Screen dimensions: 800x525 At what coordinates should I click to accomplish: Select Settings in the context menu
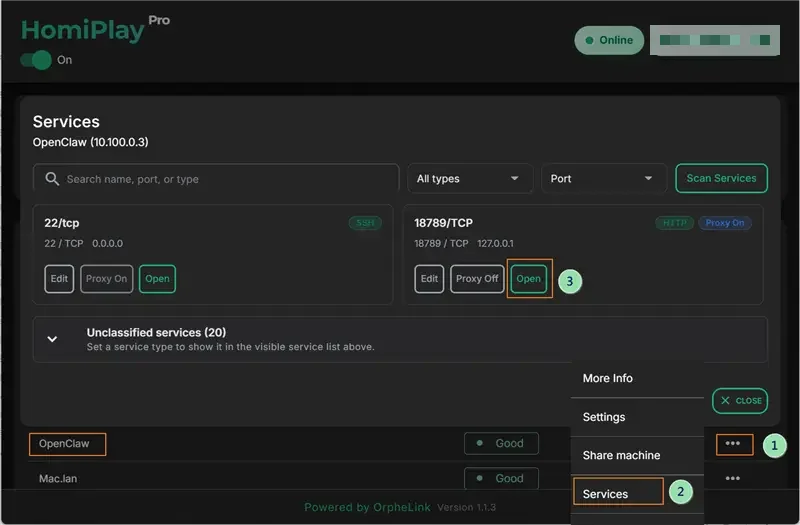tap(637, 417)
